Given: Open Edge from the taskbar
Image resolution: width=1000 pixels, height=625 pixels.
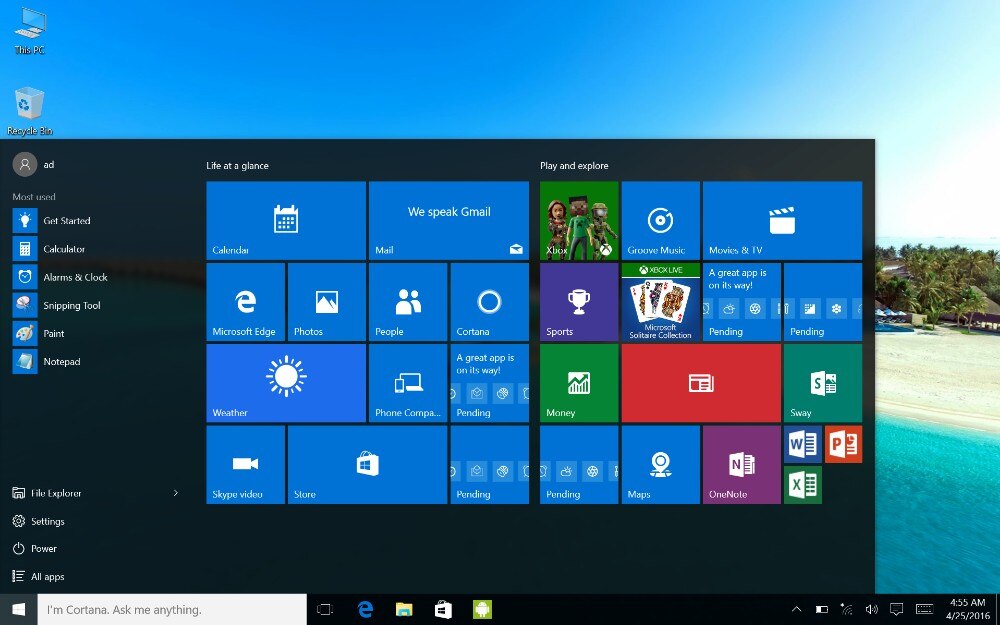Looking at the screenshot, I should [365, 610].
